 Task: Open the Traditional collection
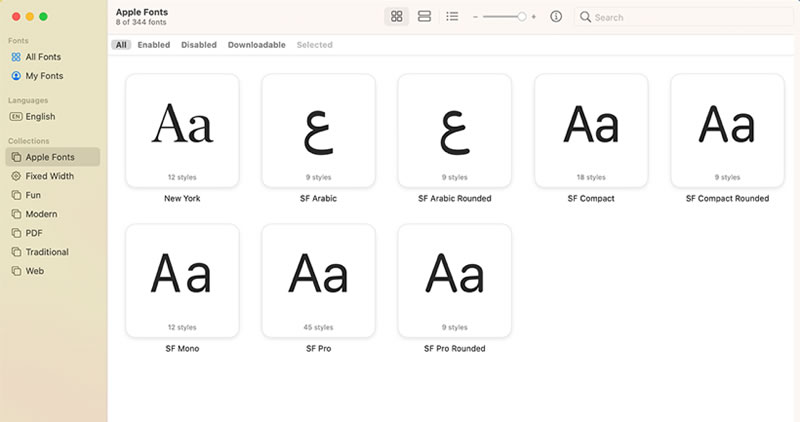pos(53,252)
